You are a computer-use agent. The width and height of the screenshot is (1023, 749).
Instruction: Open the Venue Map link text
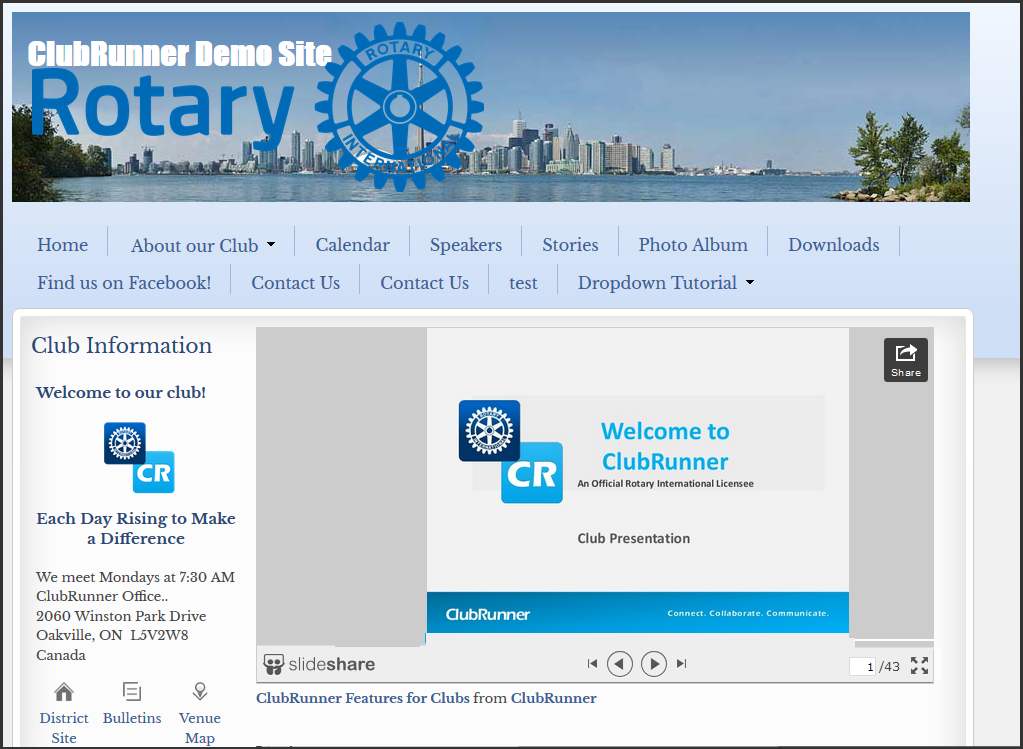[200, 728]
